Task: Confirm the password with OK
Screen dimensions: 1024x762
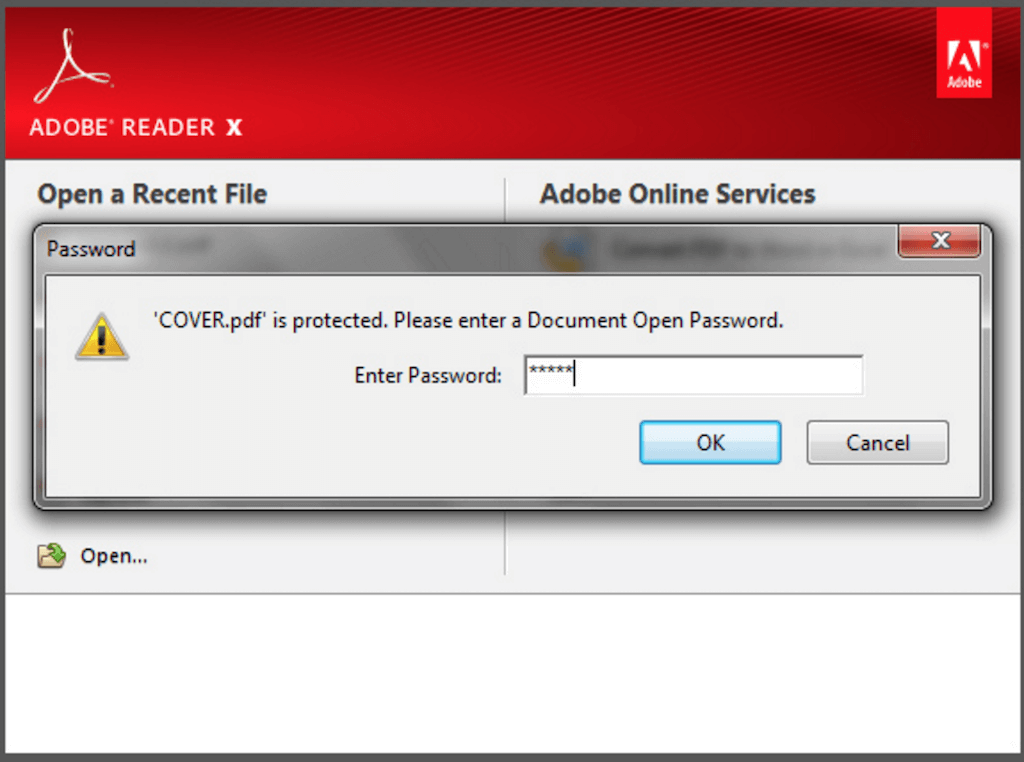Action: (x=710, y=442)
